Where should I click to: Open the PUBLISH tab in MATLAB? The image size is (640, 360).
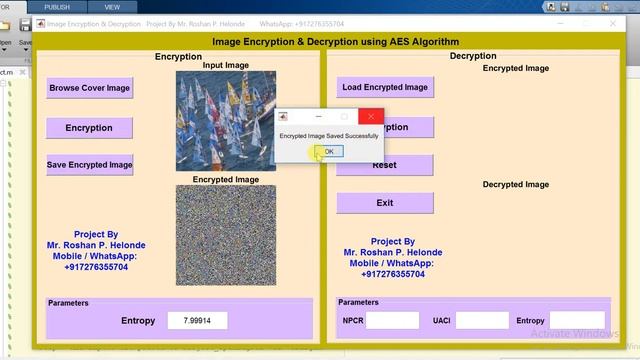pos(57,7)
